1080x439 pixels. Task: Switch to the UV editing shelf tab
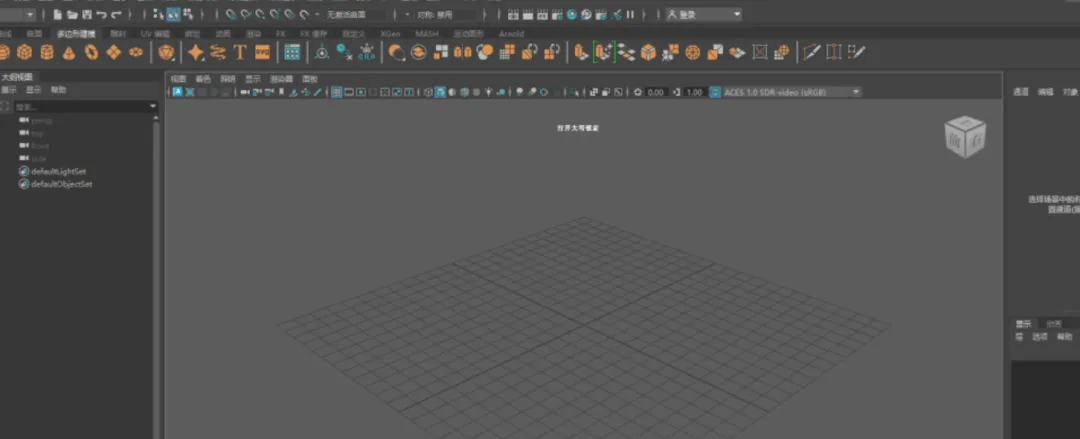pos(155,33)
